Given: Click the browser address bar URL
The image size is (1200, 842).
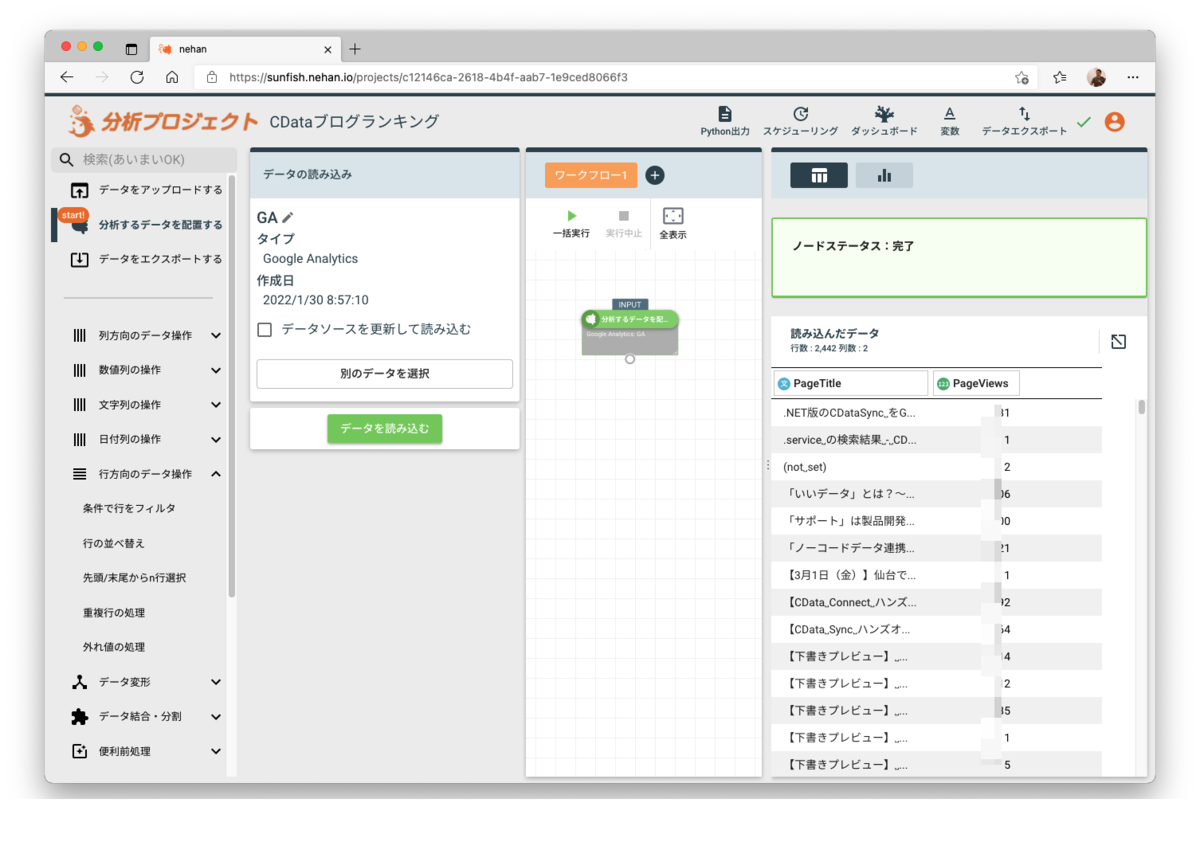Looking at the screenshot, I should click(x=428, y=77).
